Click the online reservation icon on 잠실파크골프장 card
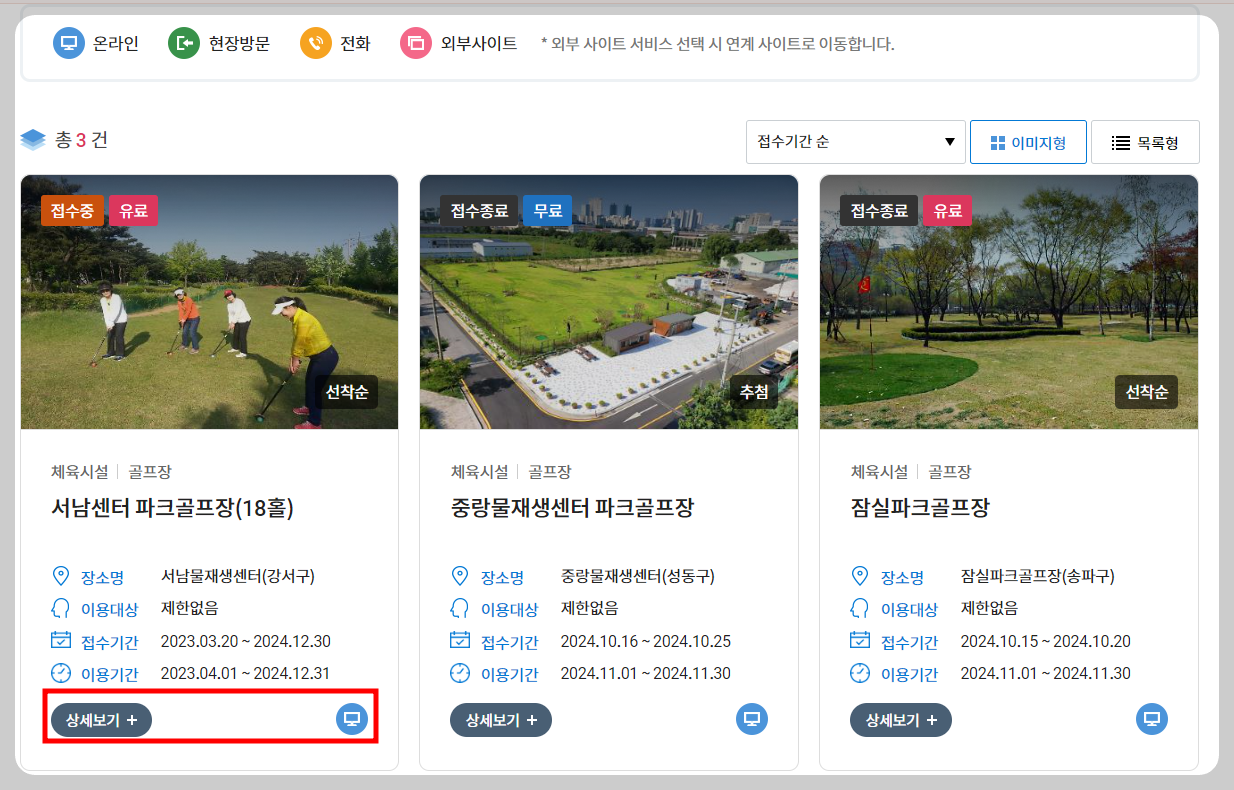The height and width of the screenshot is (790, 1234). (1151, 719)
